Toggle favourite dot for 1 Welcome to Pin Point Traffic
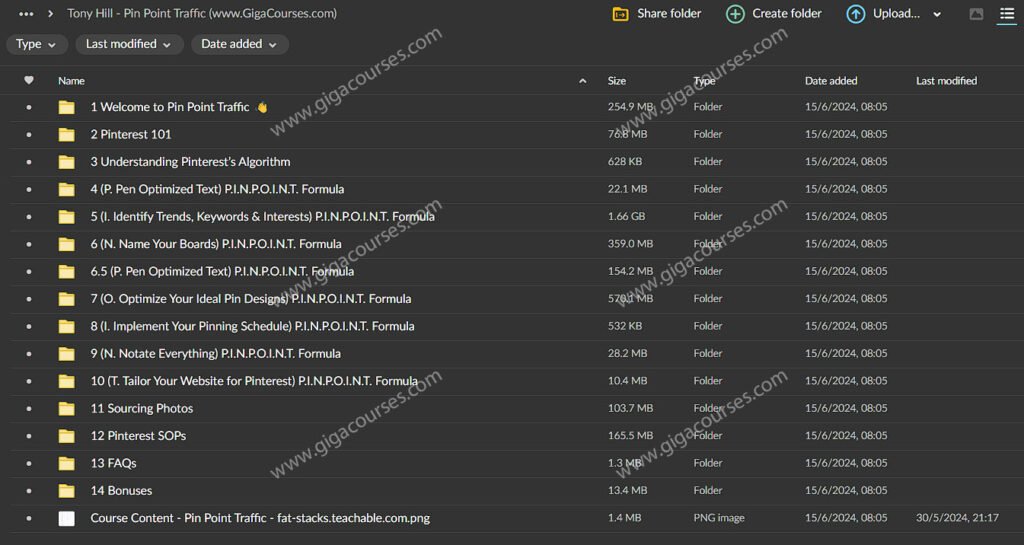 [29, 107]
